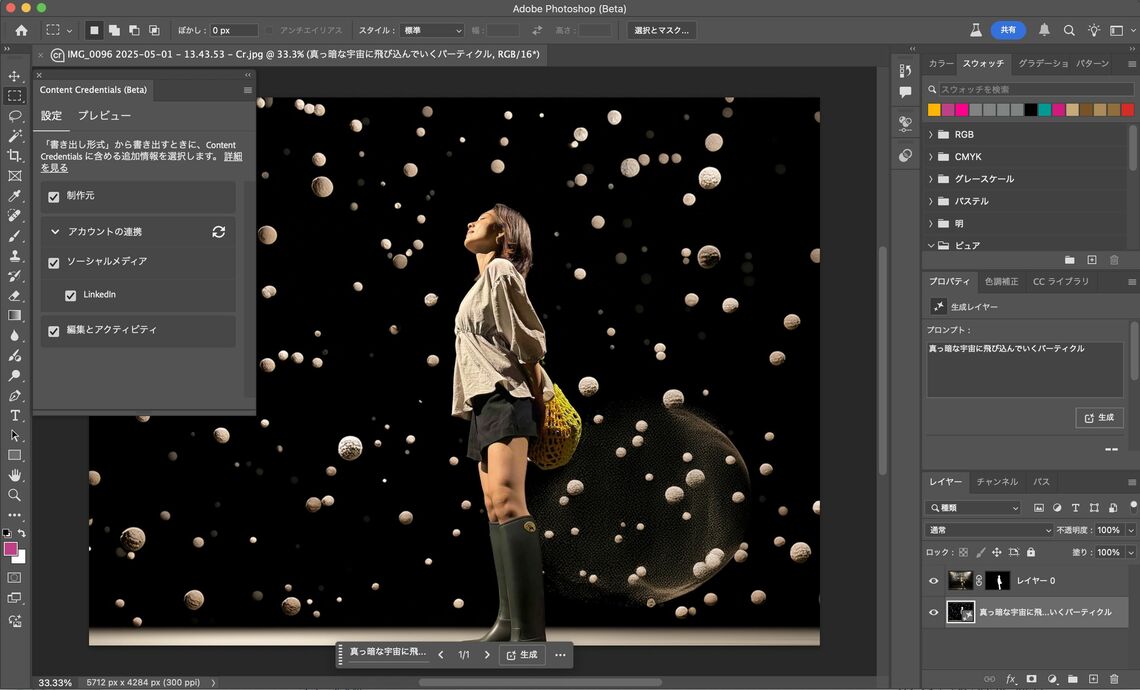
Task: Select the Brush tool
Action: pos(15,236)
